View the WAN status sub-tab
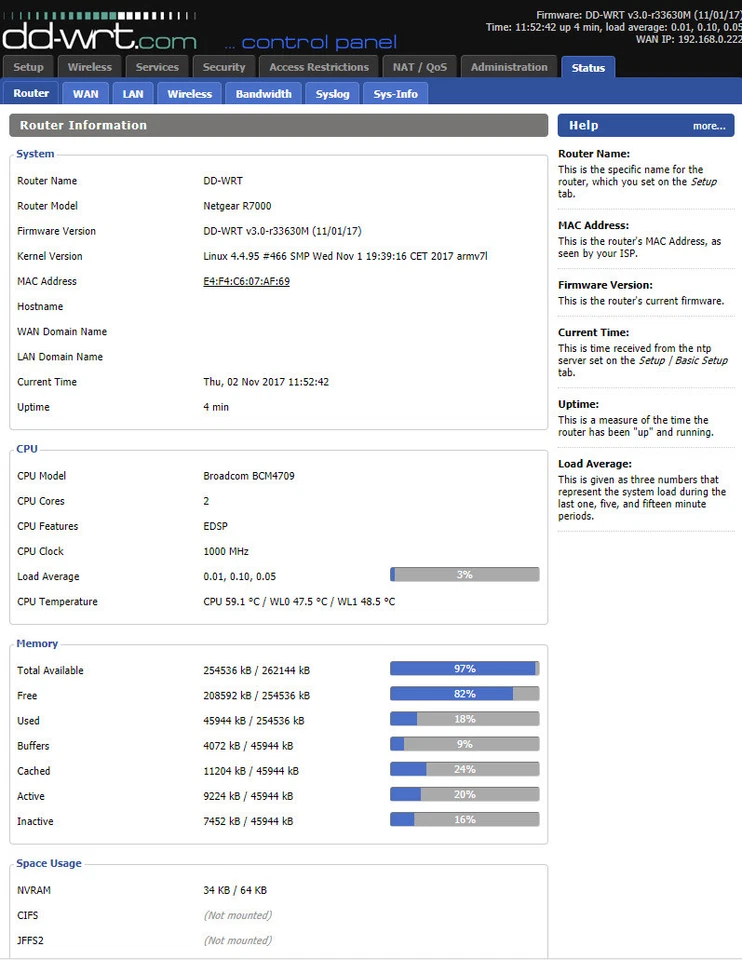This screenshot has width=742, height=960. coord(85,92)
